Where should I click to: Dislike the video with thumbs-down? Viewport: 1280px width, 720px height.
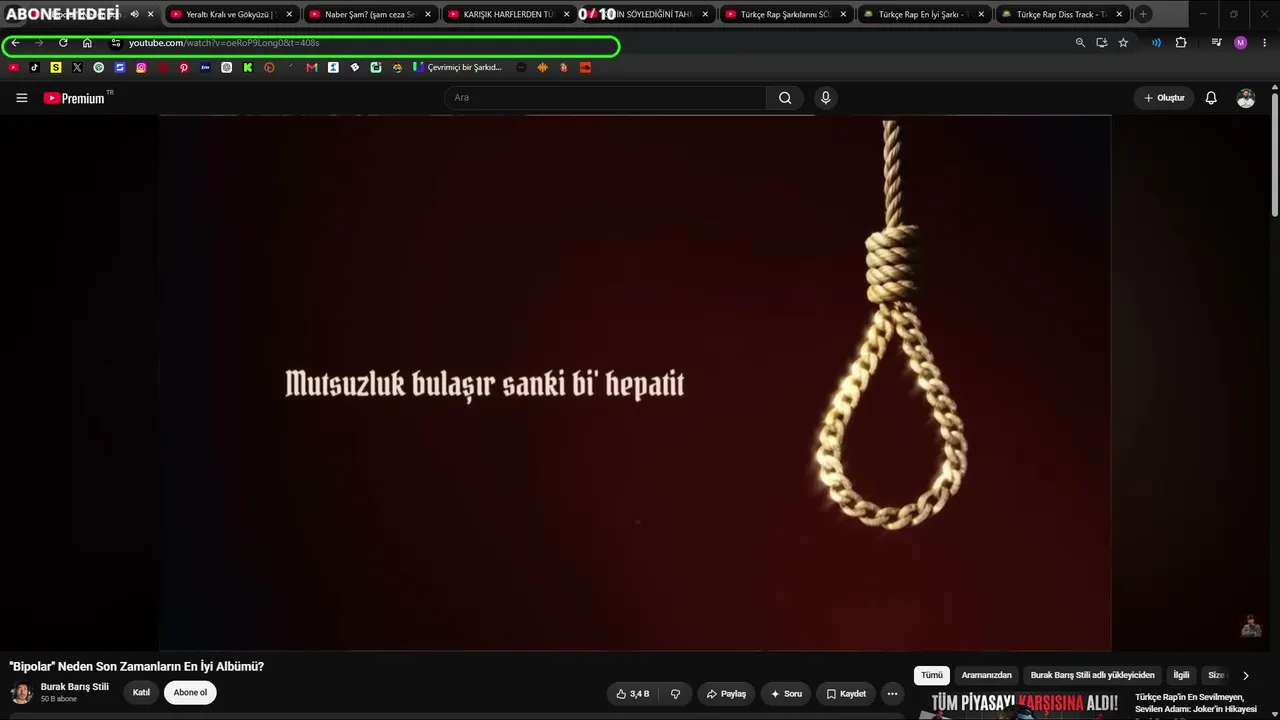tap(675, 694)
